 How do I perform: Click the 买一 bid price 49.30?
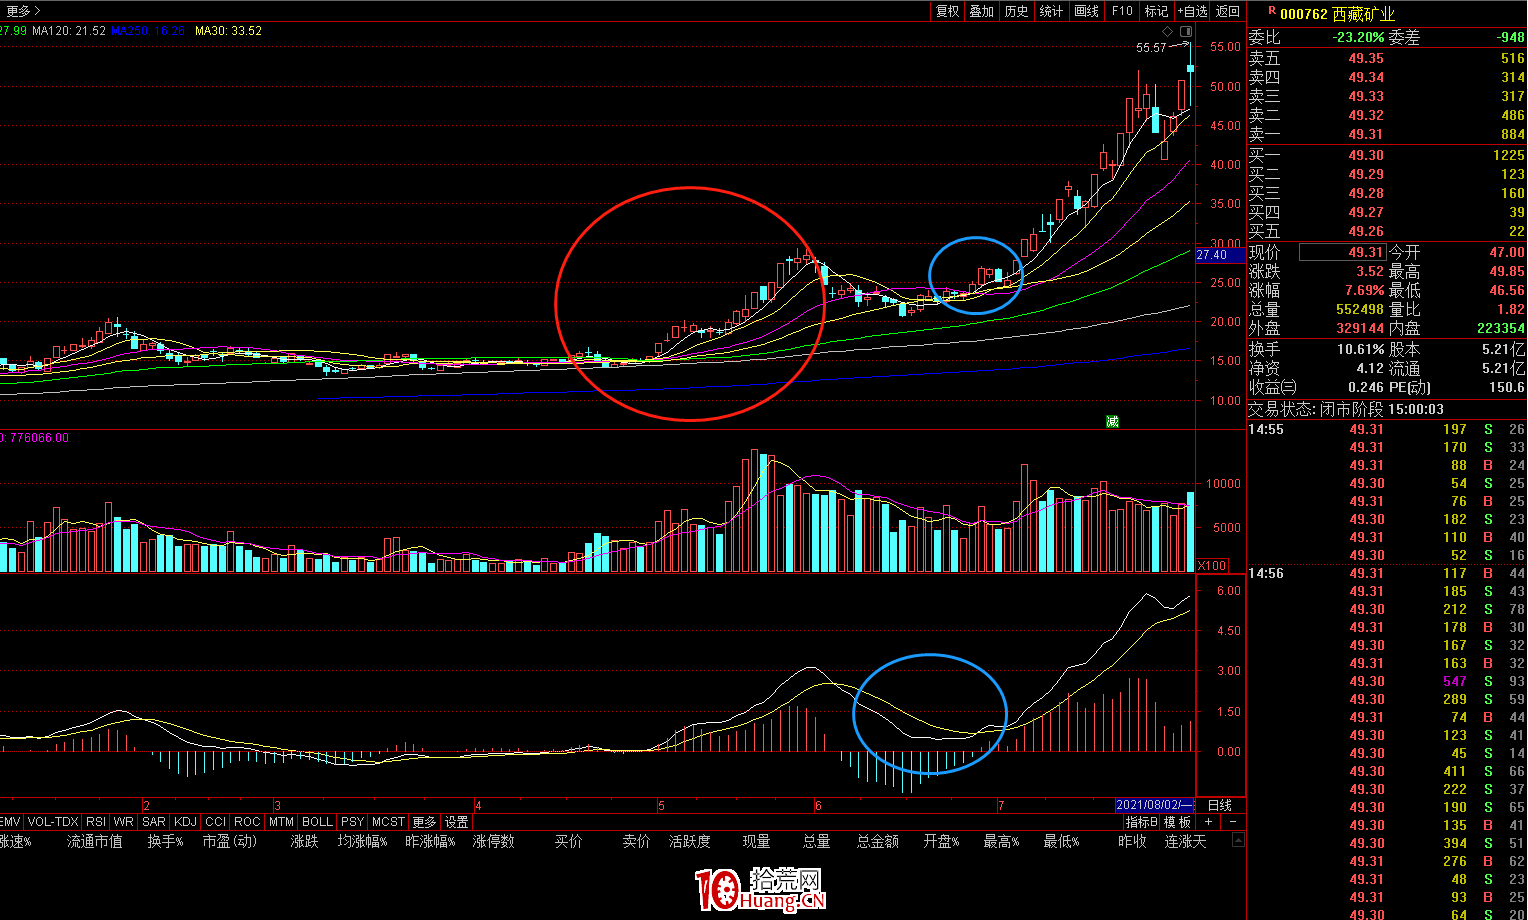point(1366,155)
